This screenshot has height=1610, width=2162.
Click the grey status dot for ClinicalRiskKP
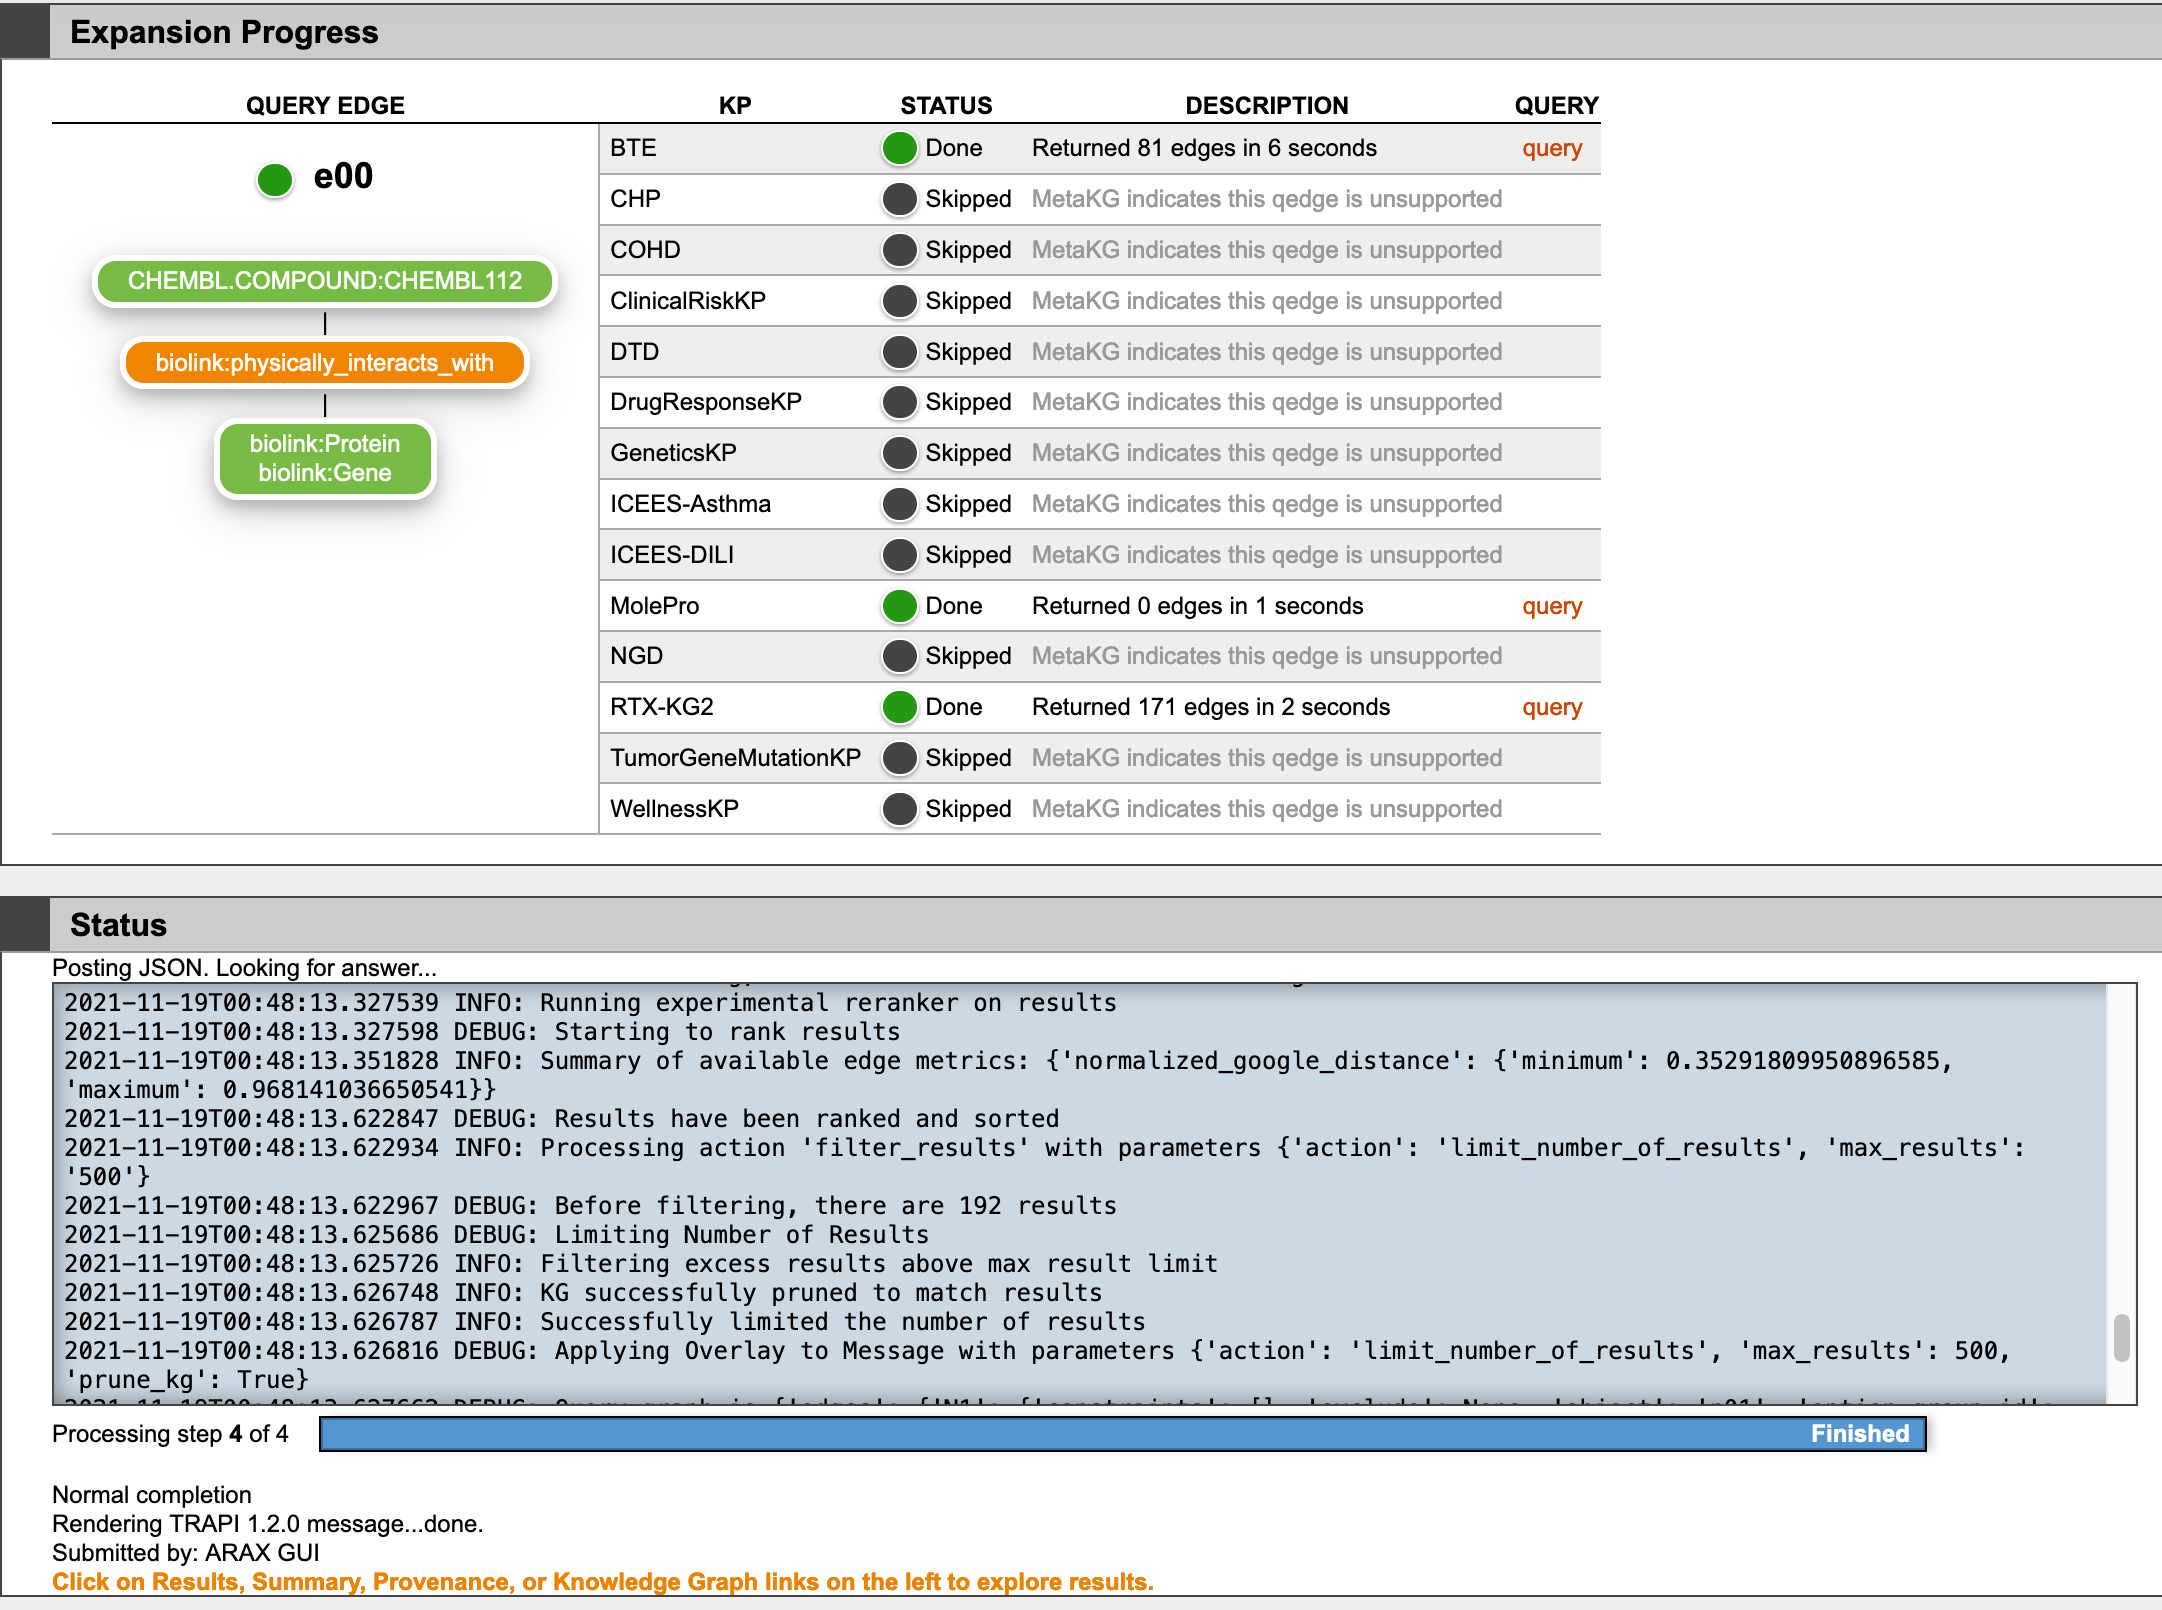[x=900, y=301]
